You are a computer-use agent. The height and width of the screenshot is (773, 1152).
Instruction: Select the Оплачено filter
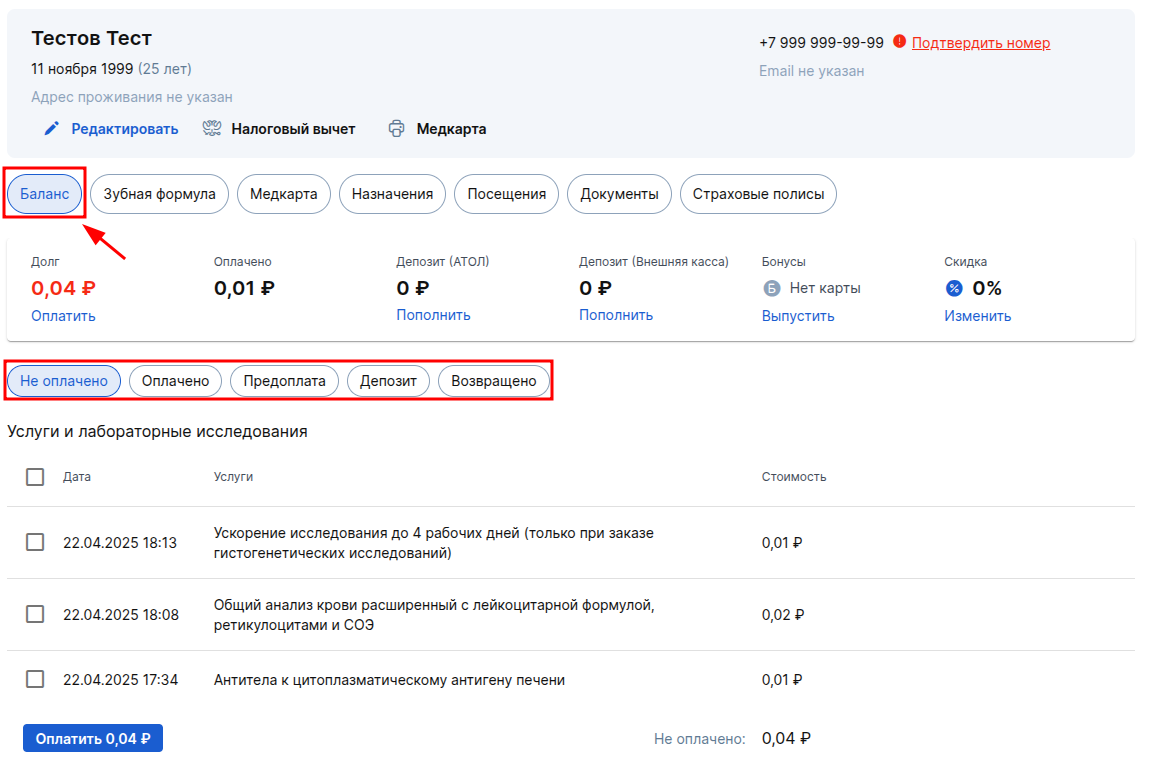176,381
